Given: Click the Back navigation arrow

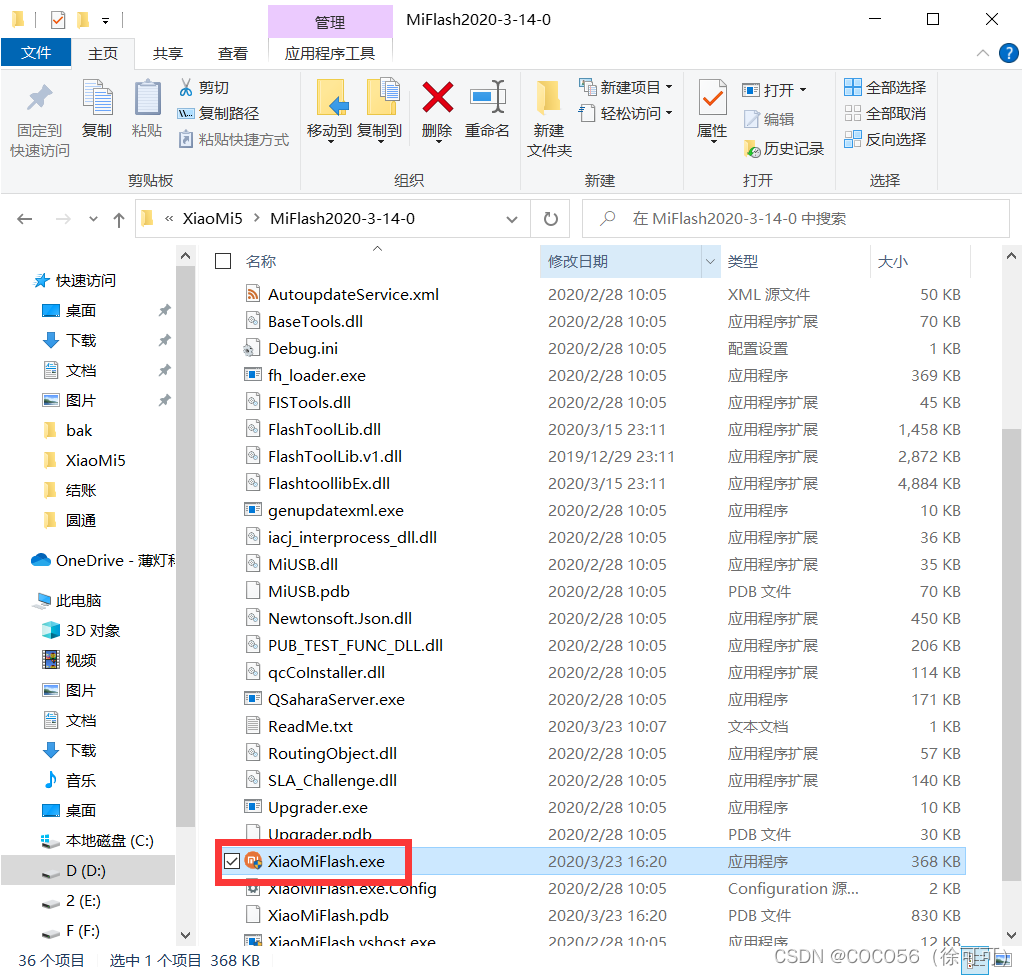Looking at the screenshot, I should (25, 219).
